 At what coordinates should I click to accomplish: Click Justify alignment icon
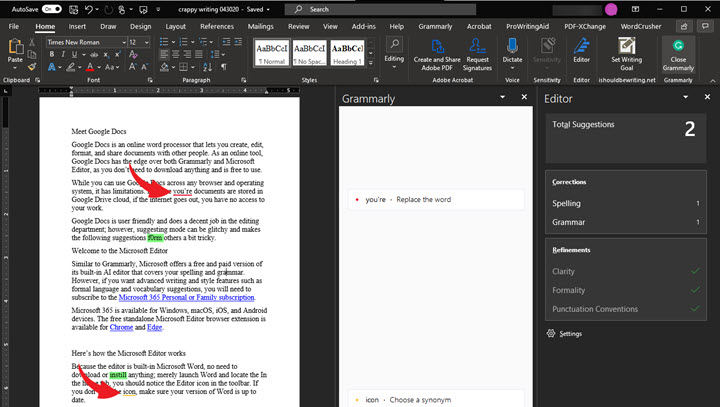pos(198,55)
